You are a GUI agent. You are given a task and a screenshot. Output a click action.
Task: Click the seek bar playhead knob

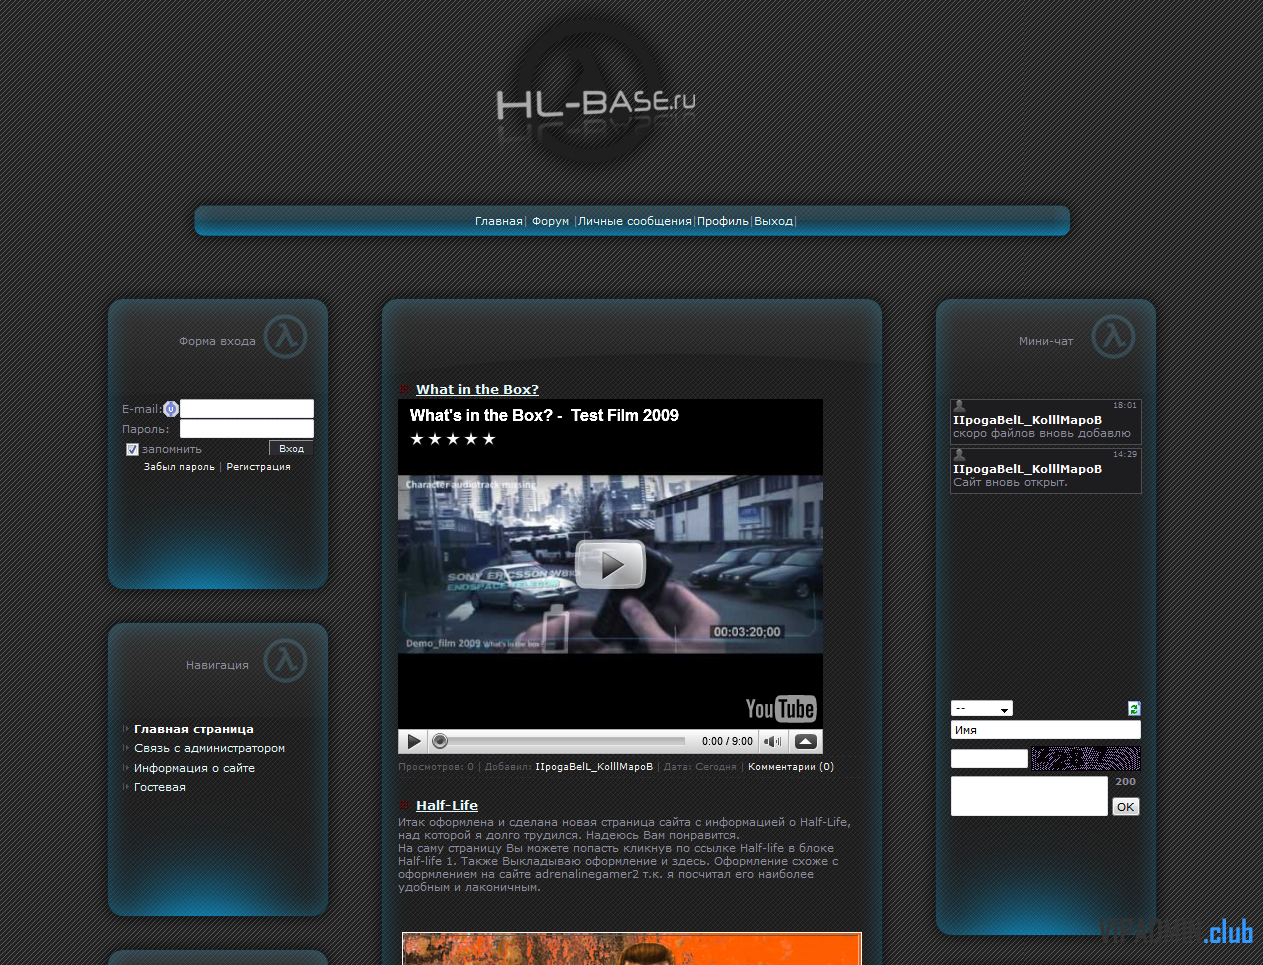pyautogui.click(x=440, y=741)
